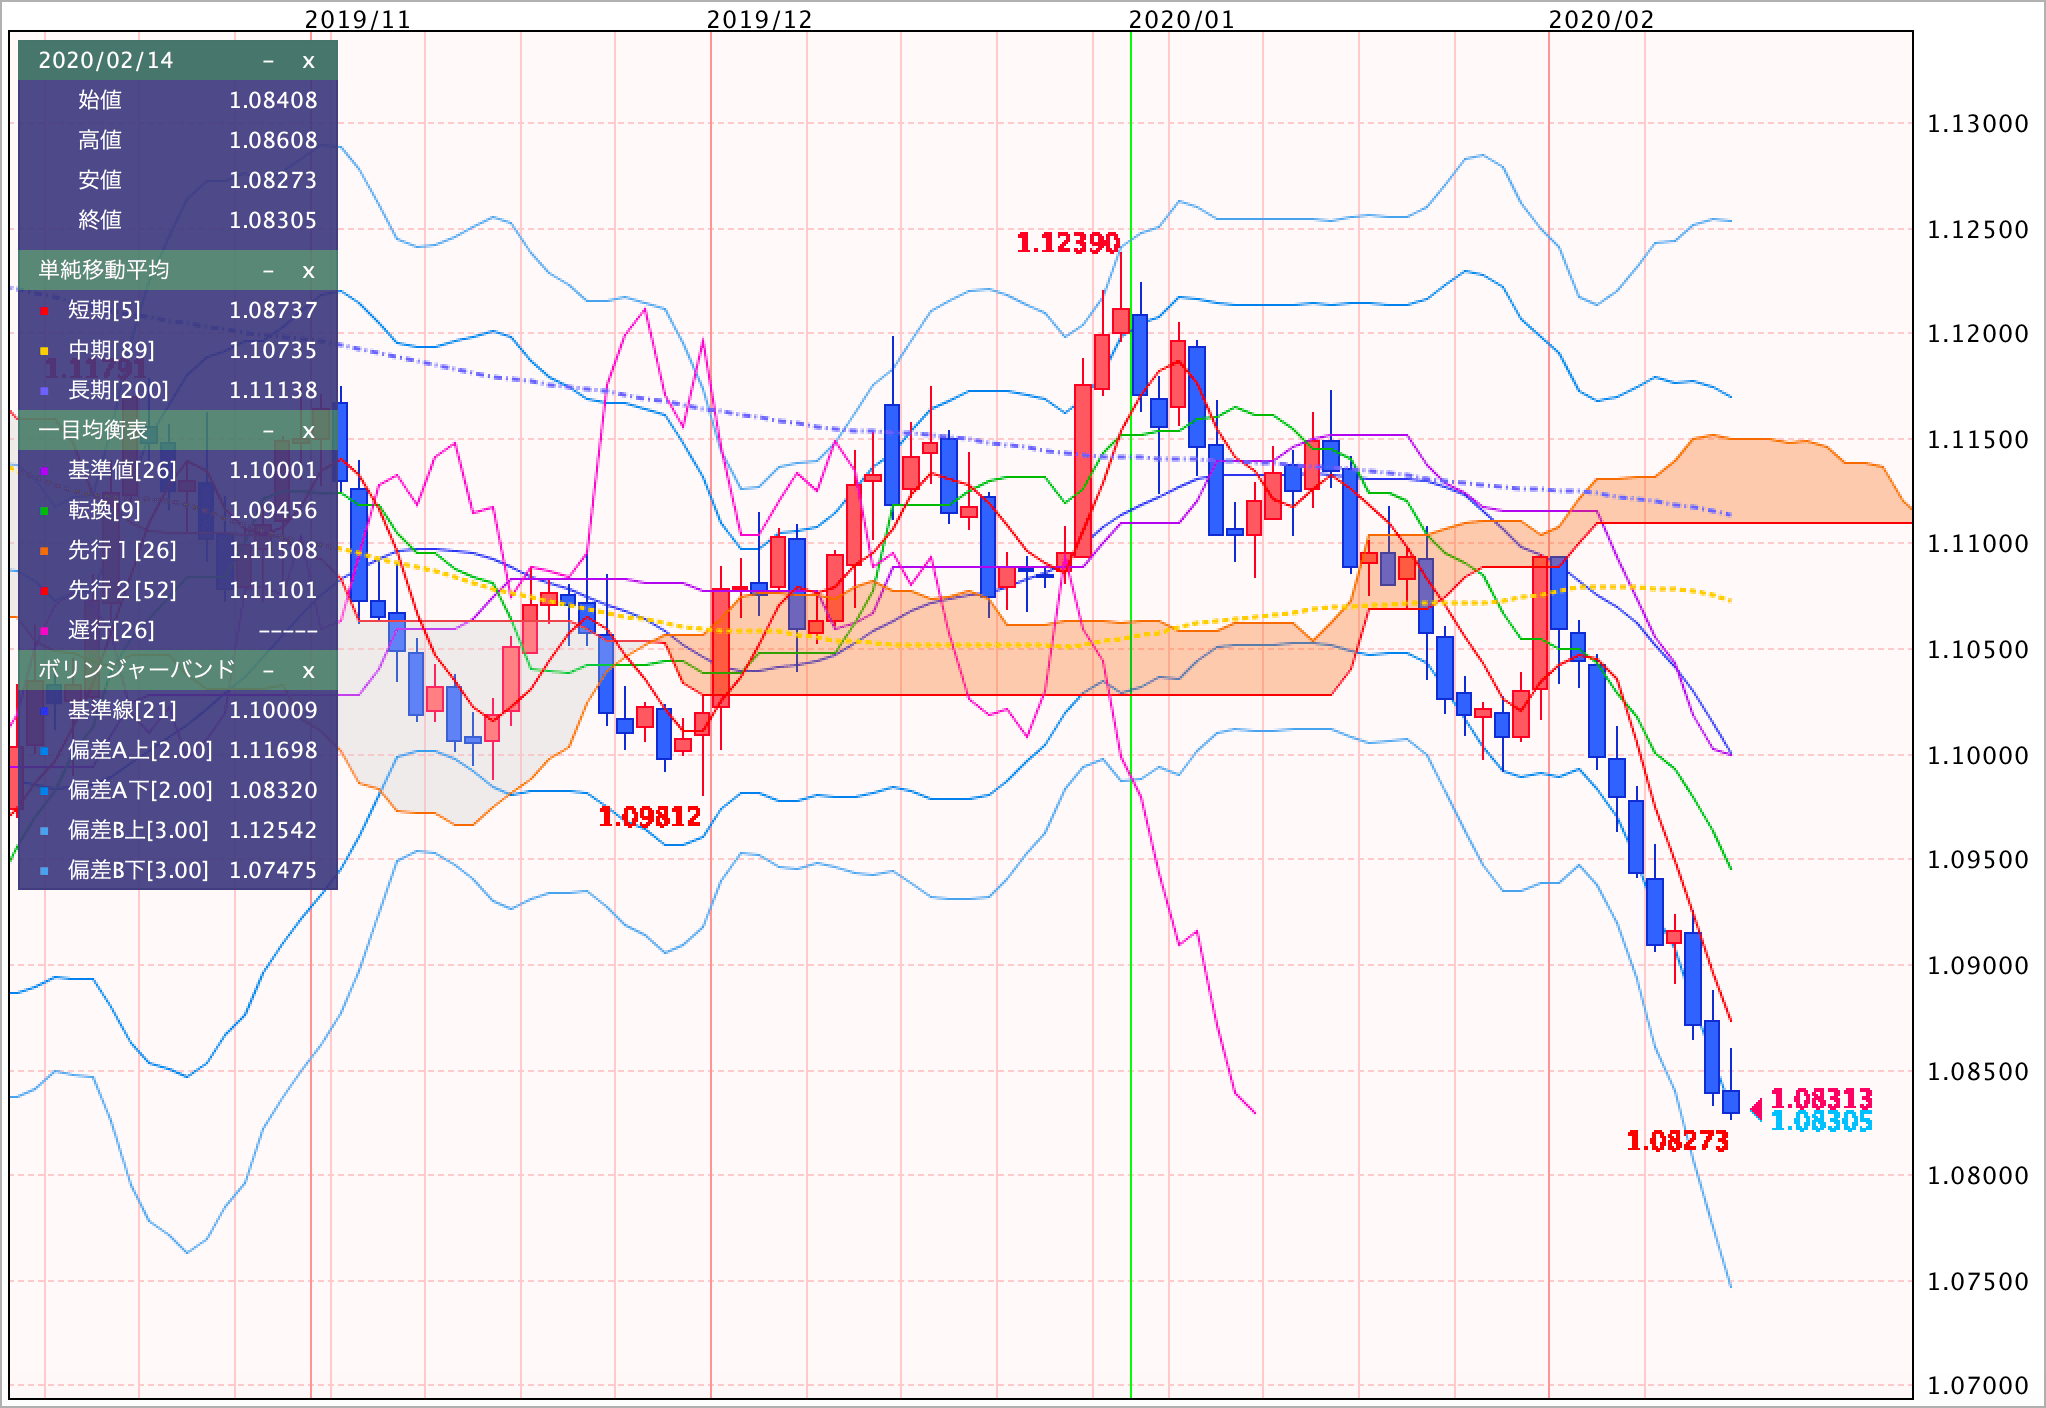Click the 2020/02 date axis label
The image size is (2046, 1408).
[1601, 19]
